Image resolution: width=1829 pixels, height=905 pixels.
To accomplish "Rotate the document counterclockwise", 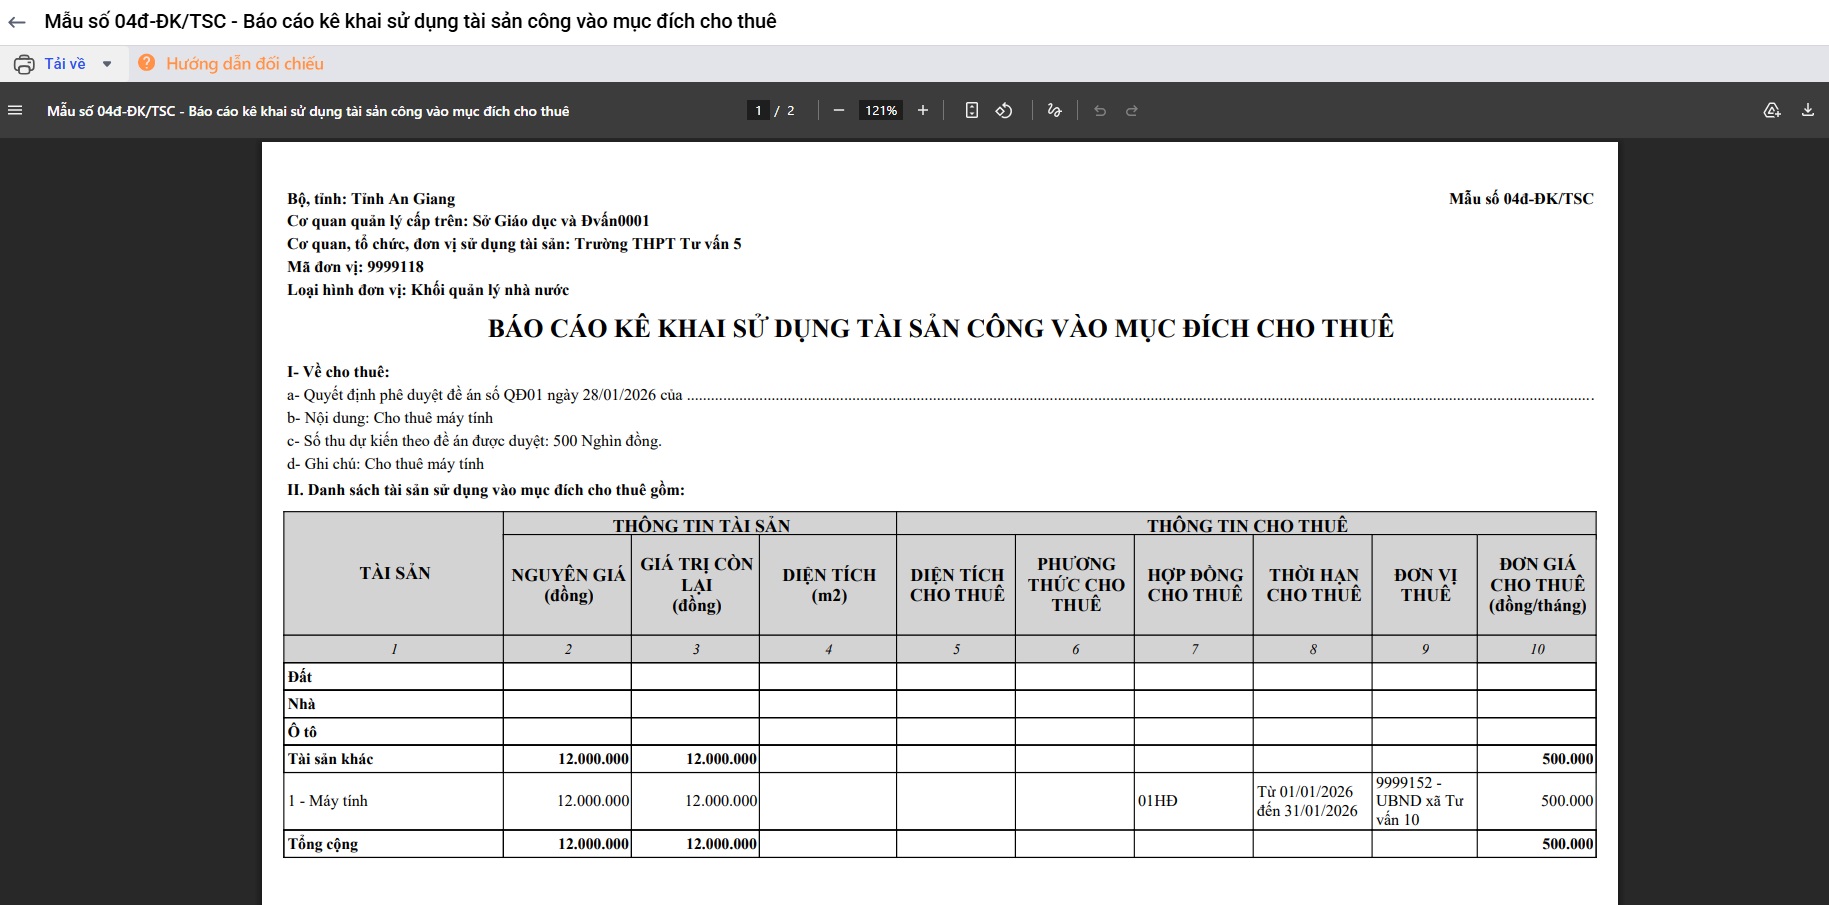I will point(1004,111).
